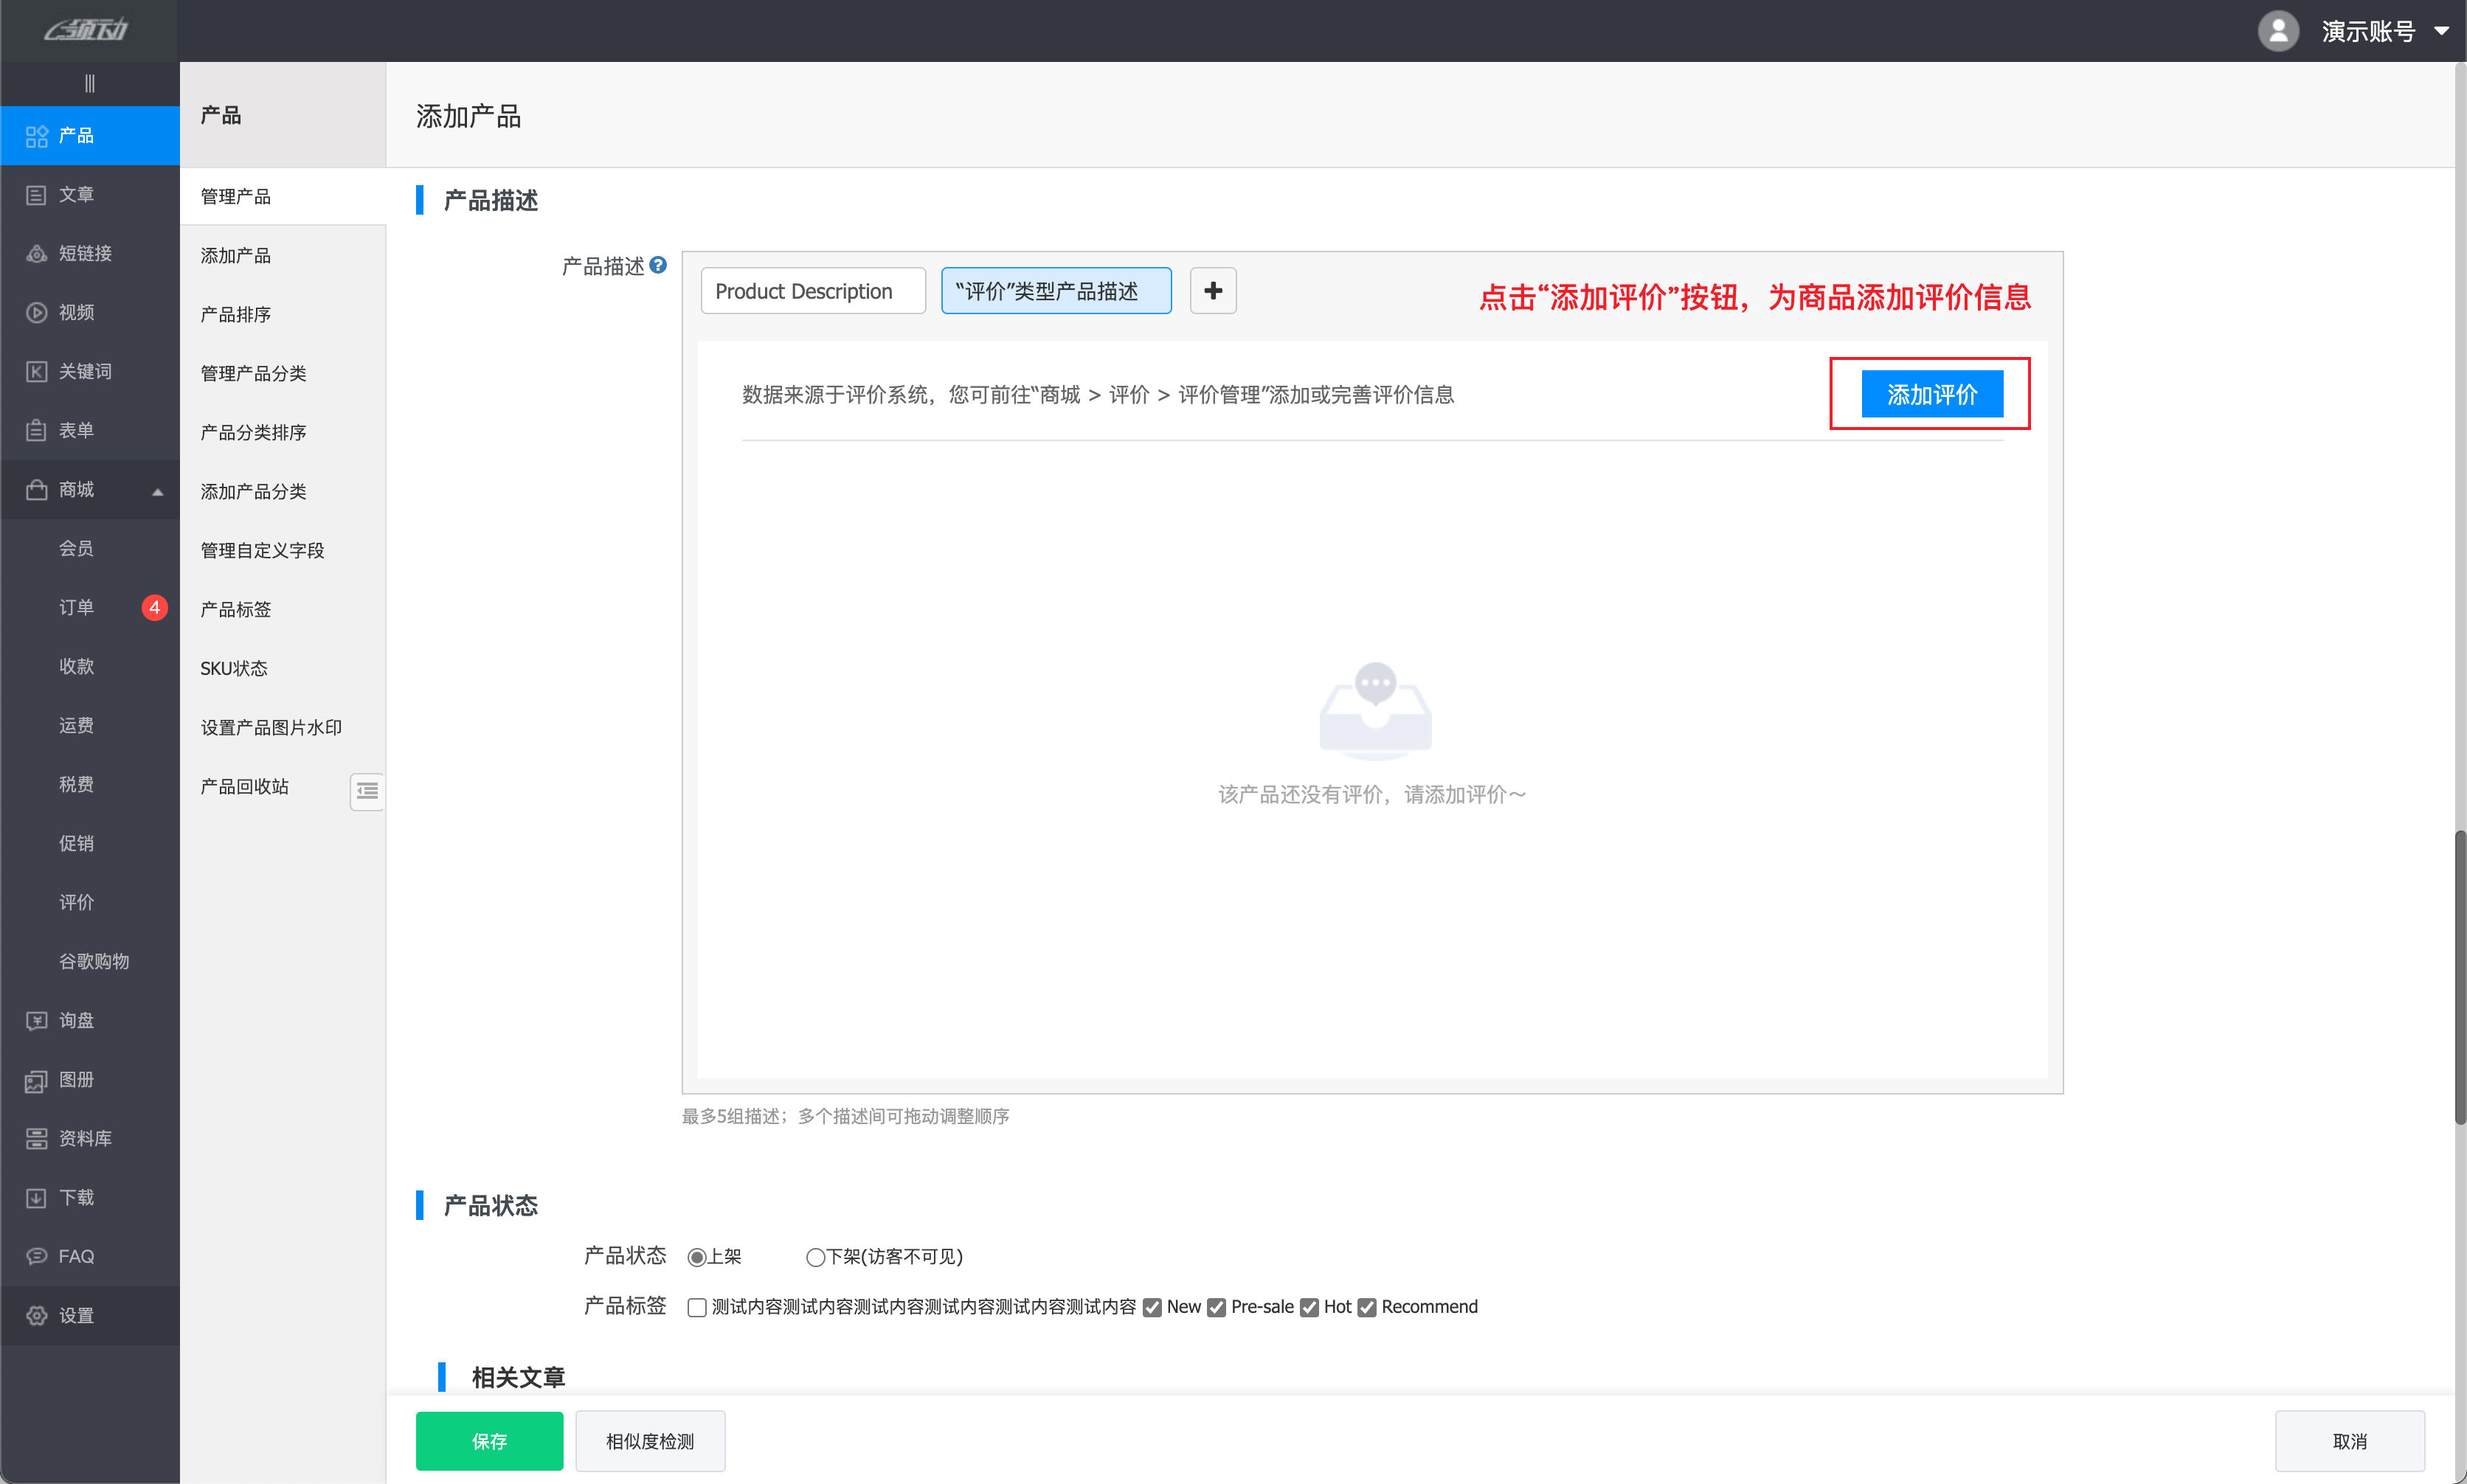Viewport: 2467px width, 1484px height.
Task: Click the help question mark beside 产品描述
Action: coord(658,265)
